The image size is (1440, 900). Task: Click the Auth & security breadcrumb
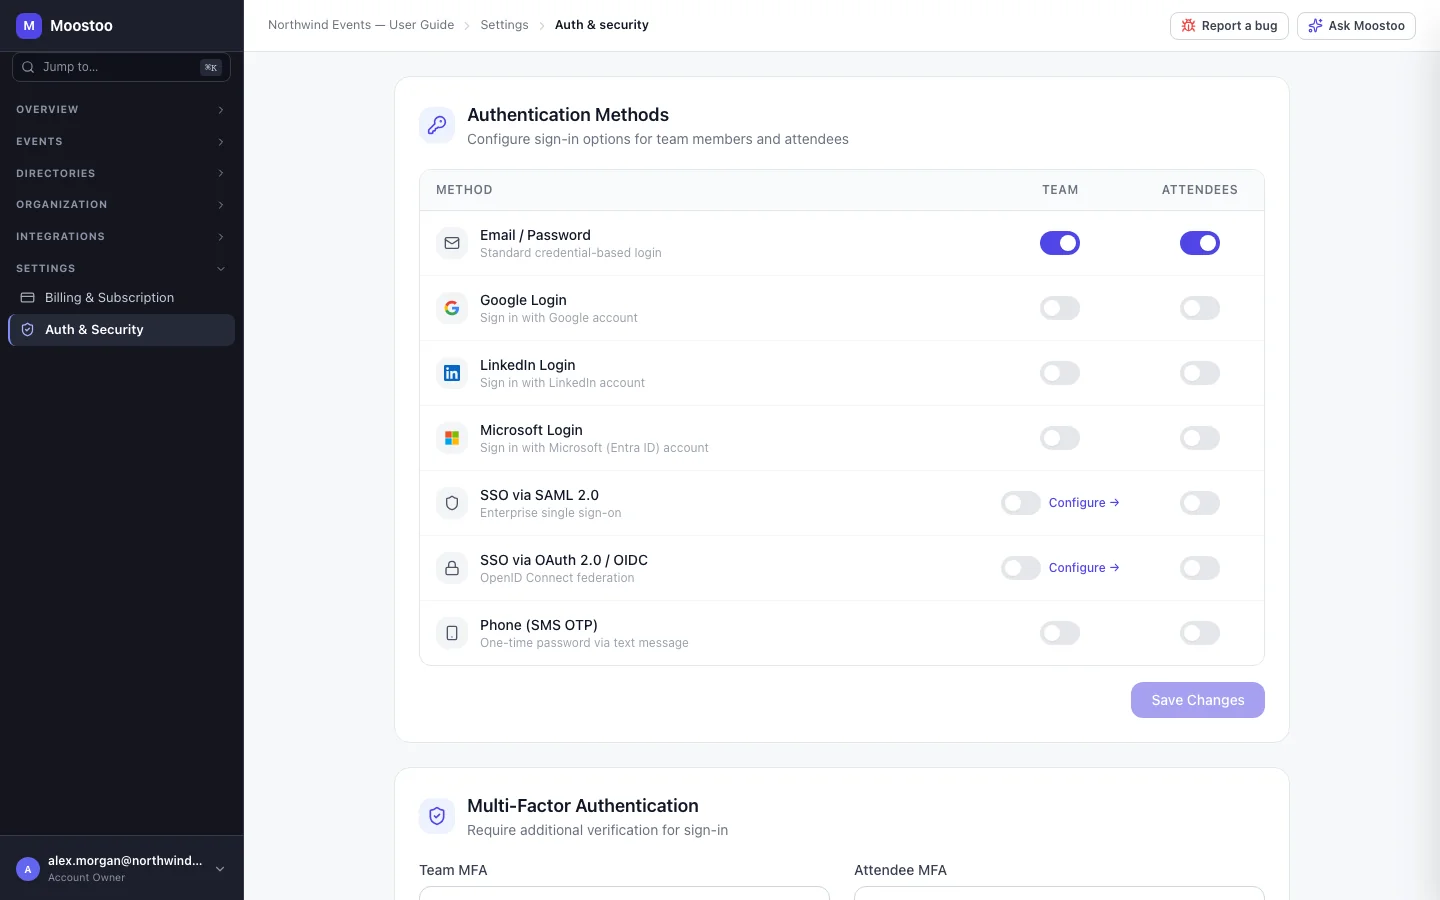click(x=602, y=25)
